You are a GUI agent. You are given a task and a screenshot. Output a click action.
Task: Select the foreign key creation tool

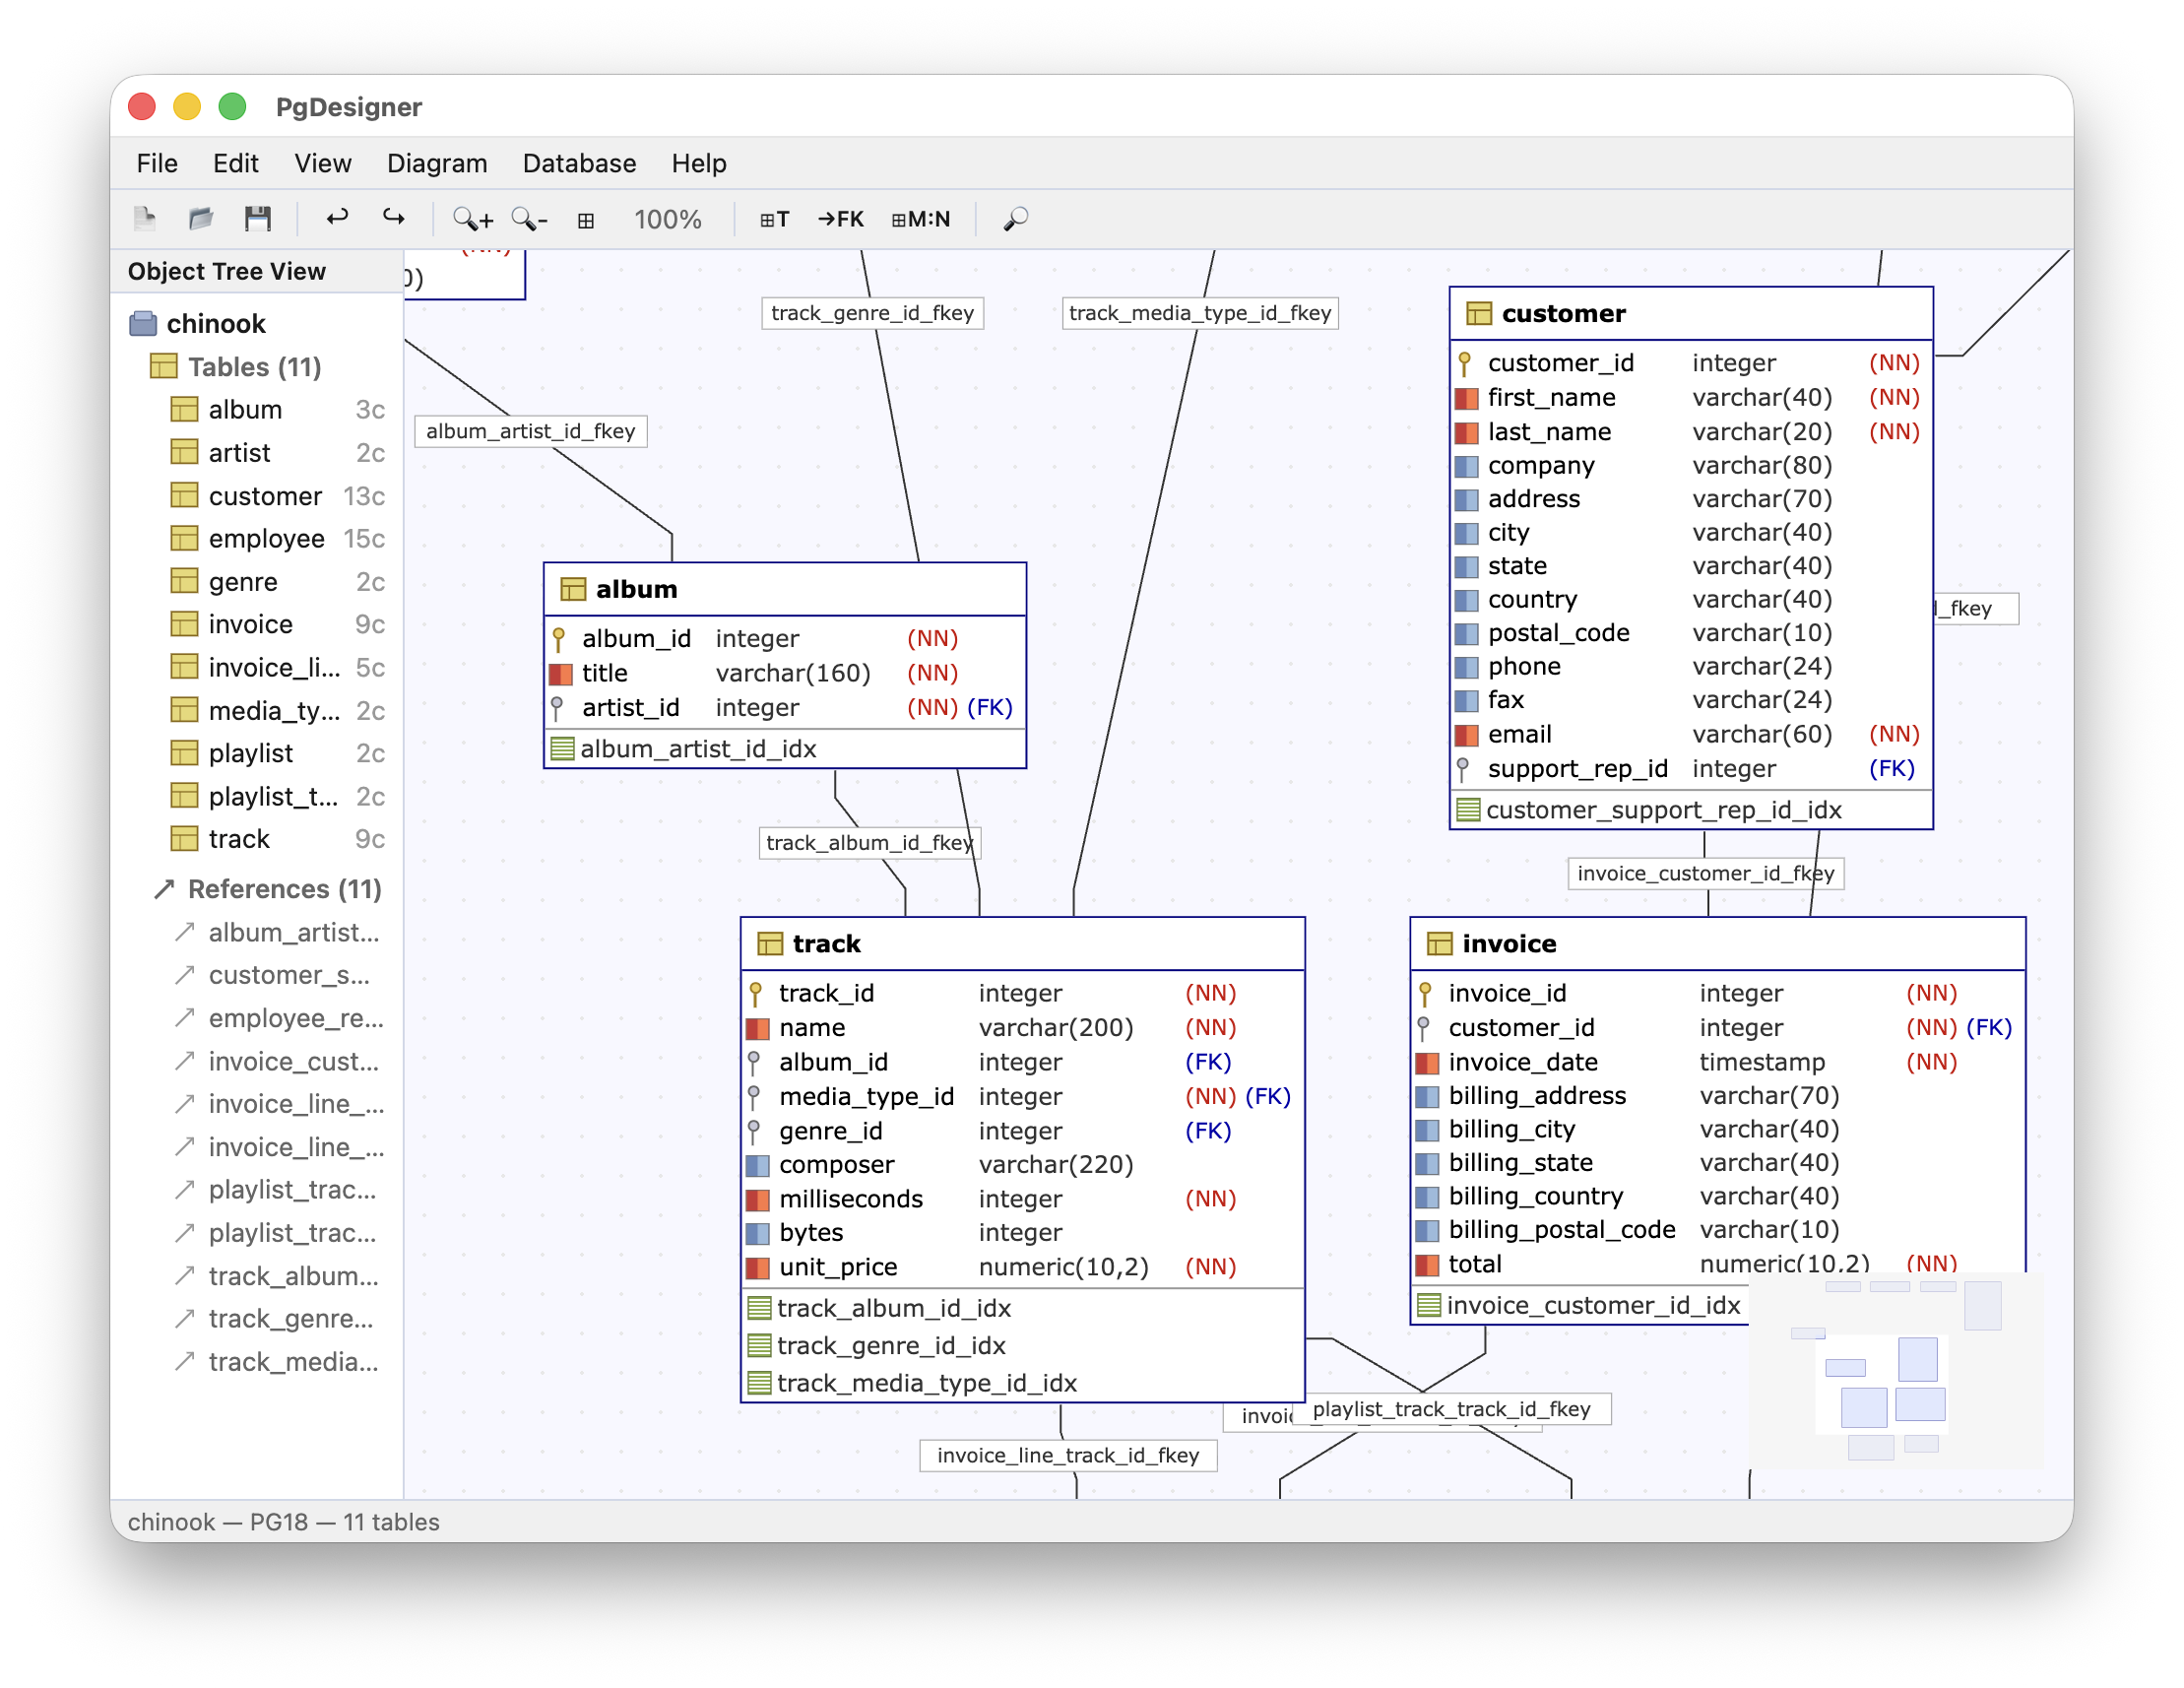840,218
